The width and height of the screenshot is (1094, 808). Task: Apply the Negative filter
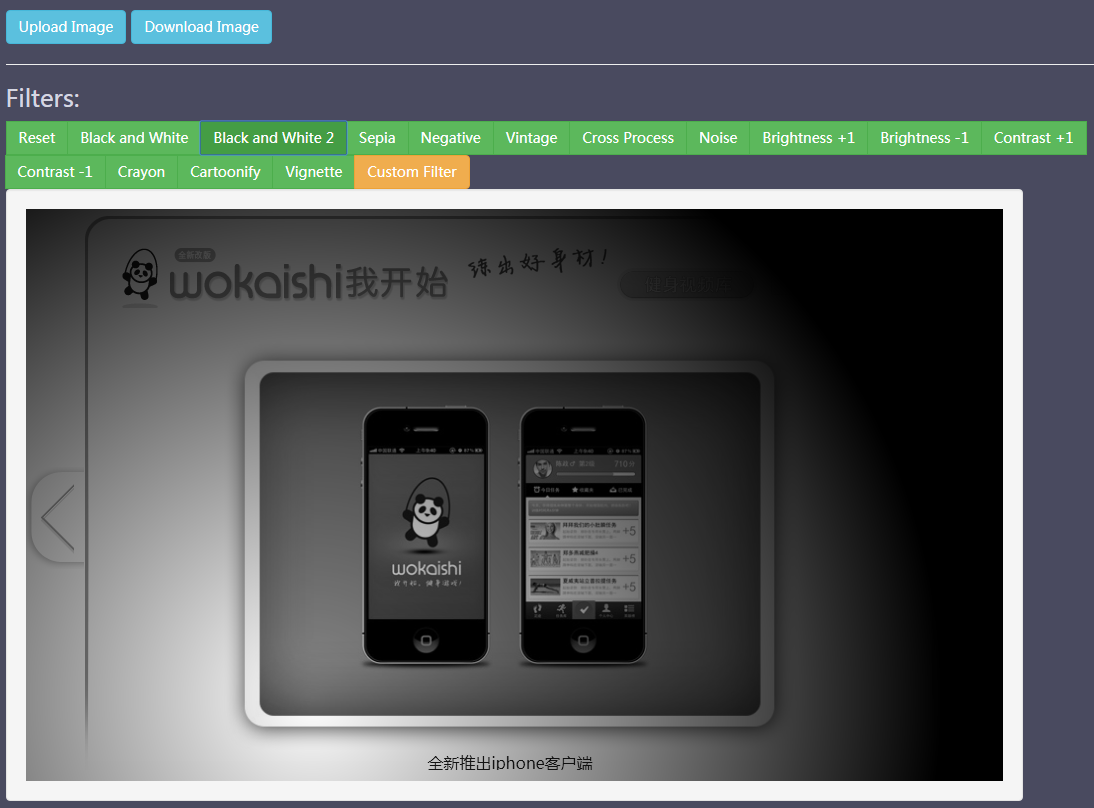tap(451, 138)
